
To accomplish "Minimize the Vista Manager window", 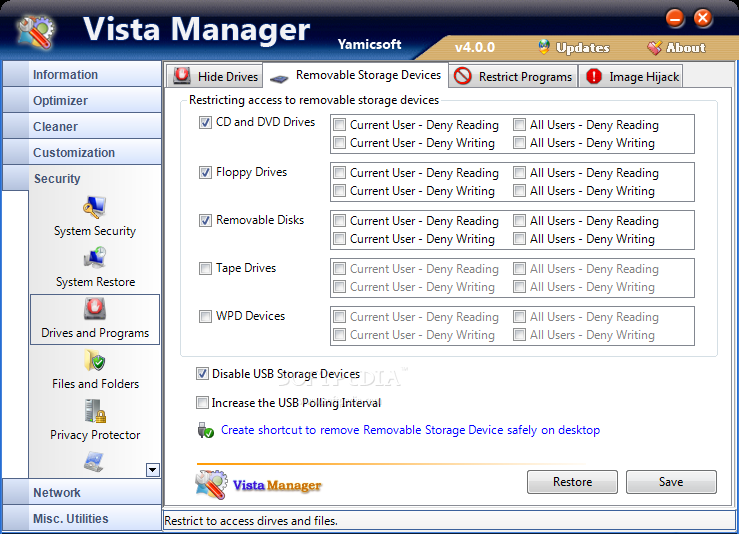I will (x=675, y=18).
